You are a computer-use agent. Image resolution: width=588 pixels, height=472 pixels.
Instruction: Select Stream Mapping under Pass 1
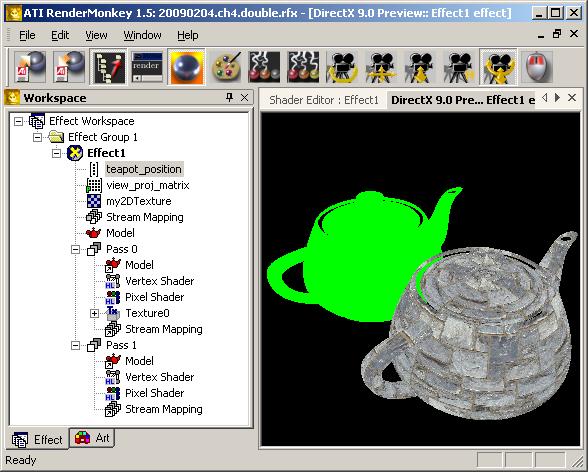(164, 409)
